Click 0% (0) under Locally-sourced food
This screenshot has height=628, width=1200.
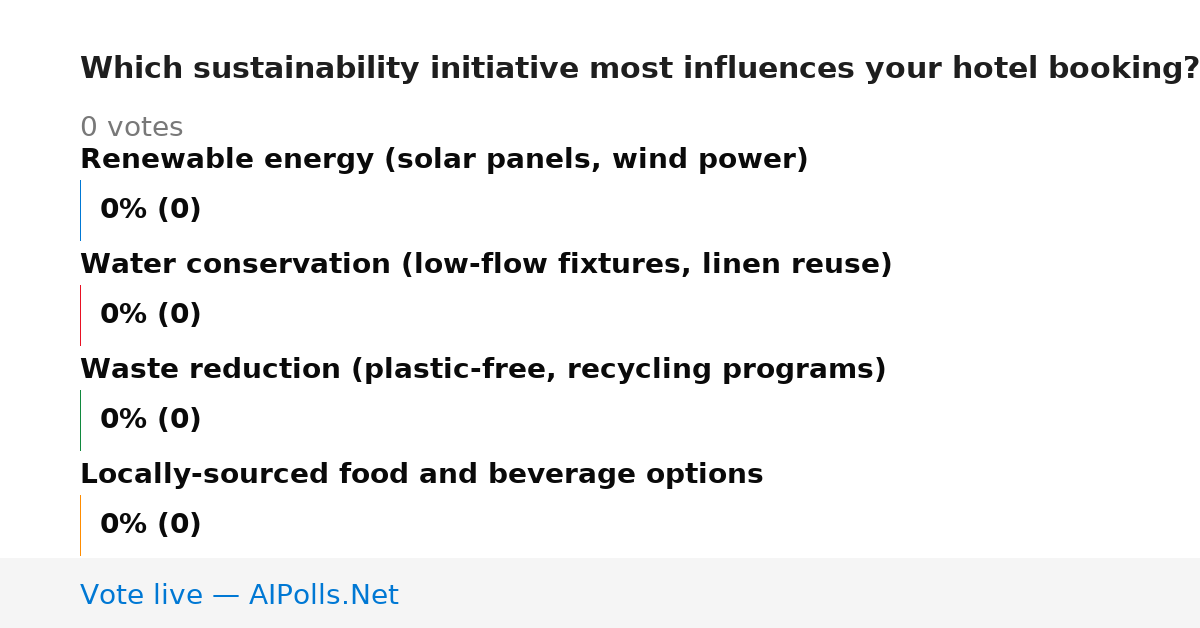click(x=150, y=525)
